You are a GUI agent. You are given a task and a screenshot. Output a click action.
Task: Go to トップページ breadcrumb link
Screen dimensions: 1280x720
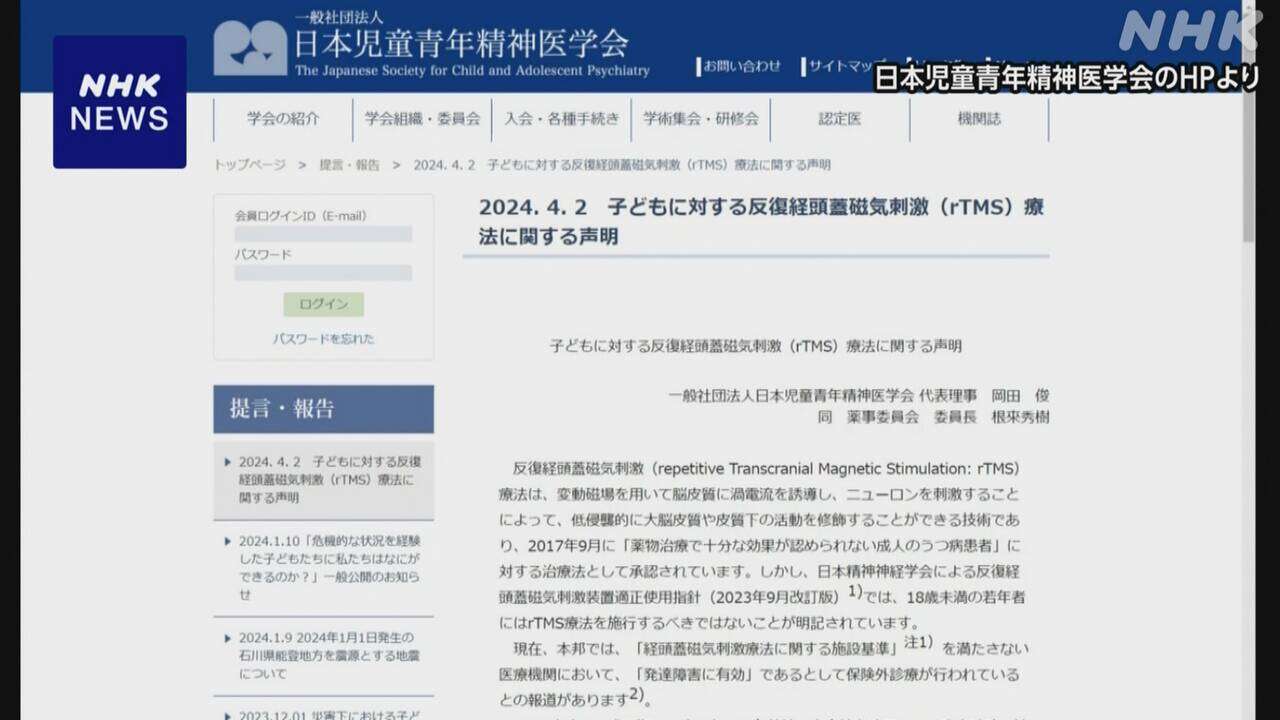(249, 165)
